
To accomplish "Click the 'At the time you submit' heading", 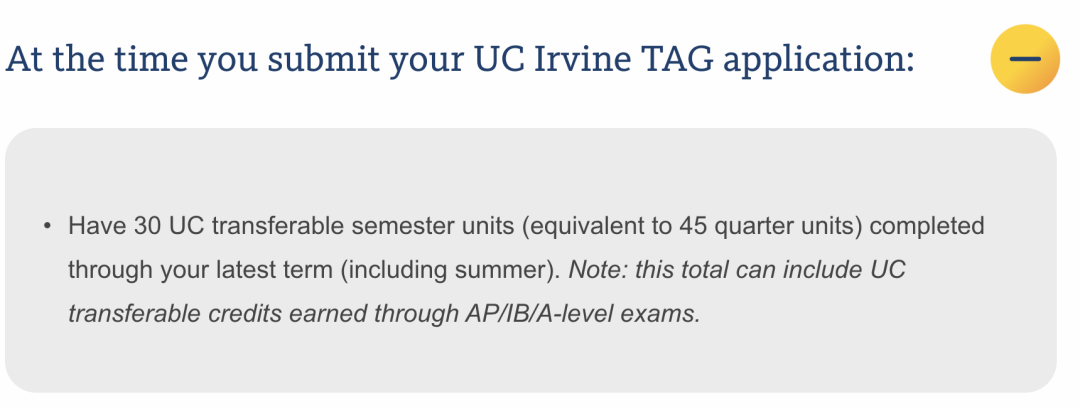I will click(x=460, y=59).
